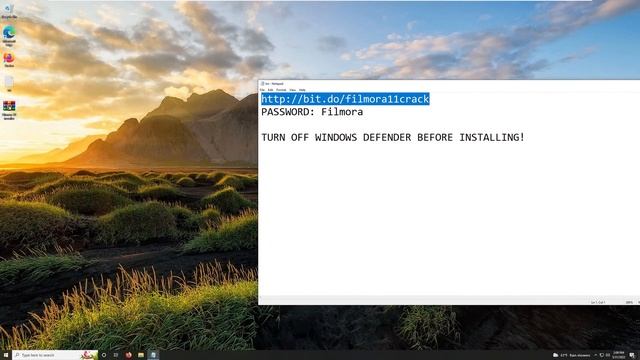The image size is (640, 360).
Task: Select the Filmora installer archive on desktop
Action: [x=9, y=110]
